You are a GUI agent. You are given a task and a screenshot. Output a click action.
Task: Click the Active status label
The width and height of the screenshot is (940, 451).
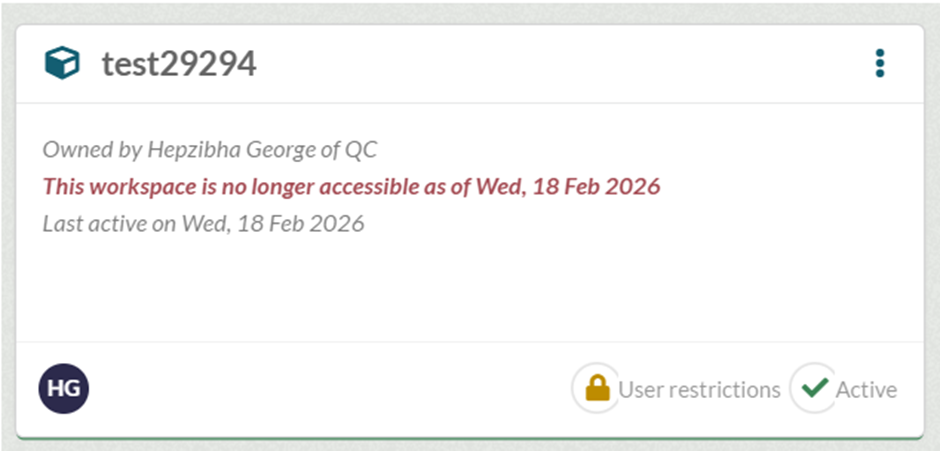click(866, 389)
